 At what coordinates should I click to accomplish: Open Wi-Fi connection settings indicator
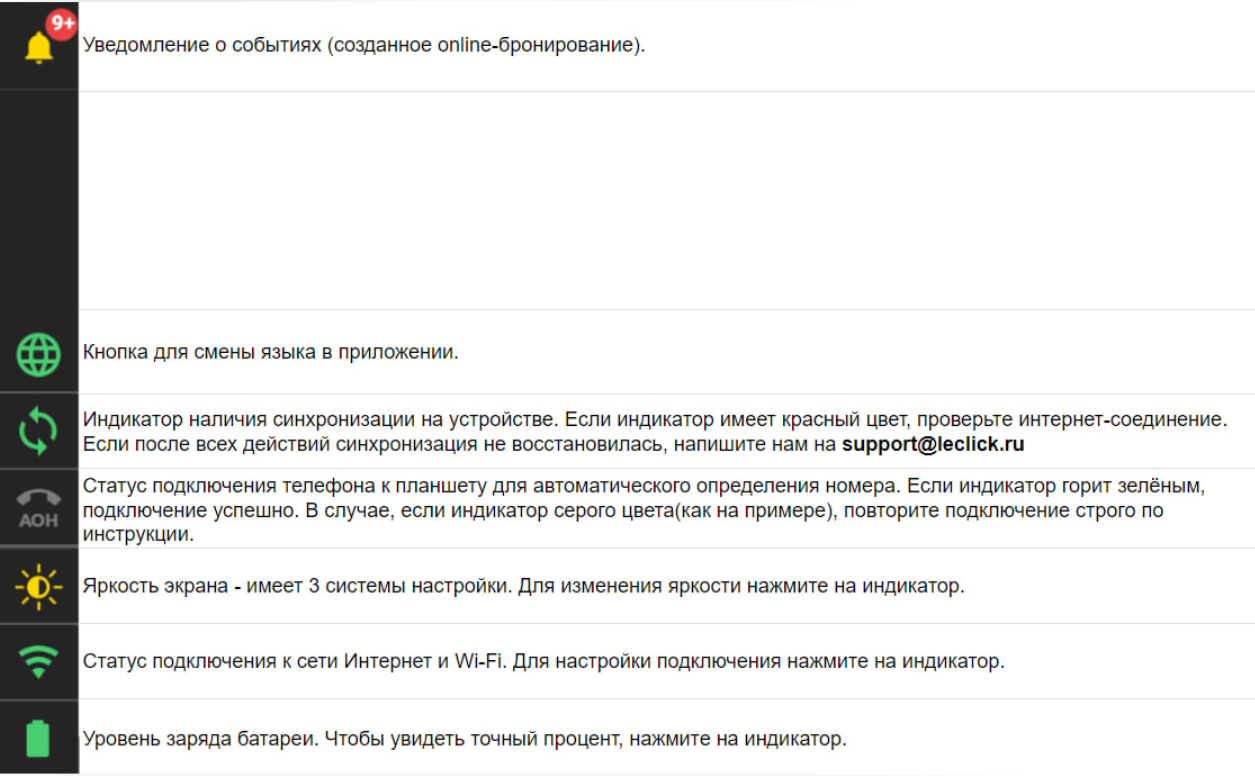[38, 661]
